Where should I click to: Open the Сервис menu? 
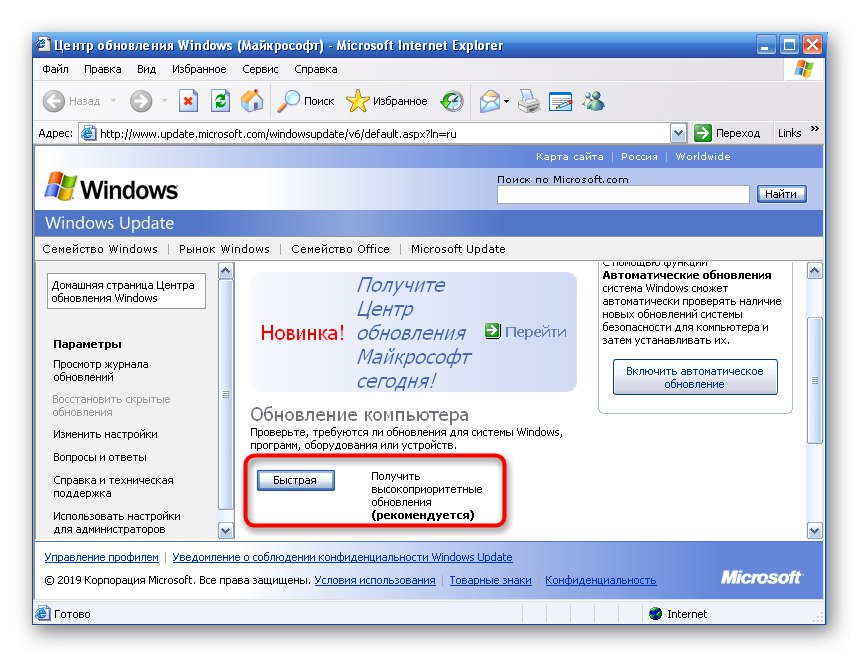(260, 69)
